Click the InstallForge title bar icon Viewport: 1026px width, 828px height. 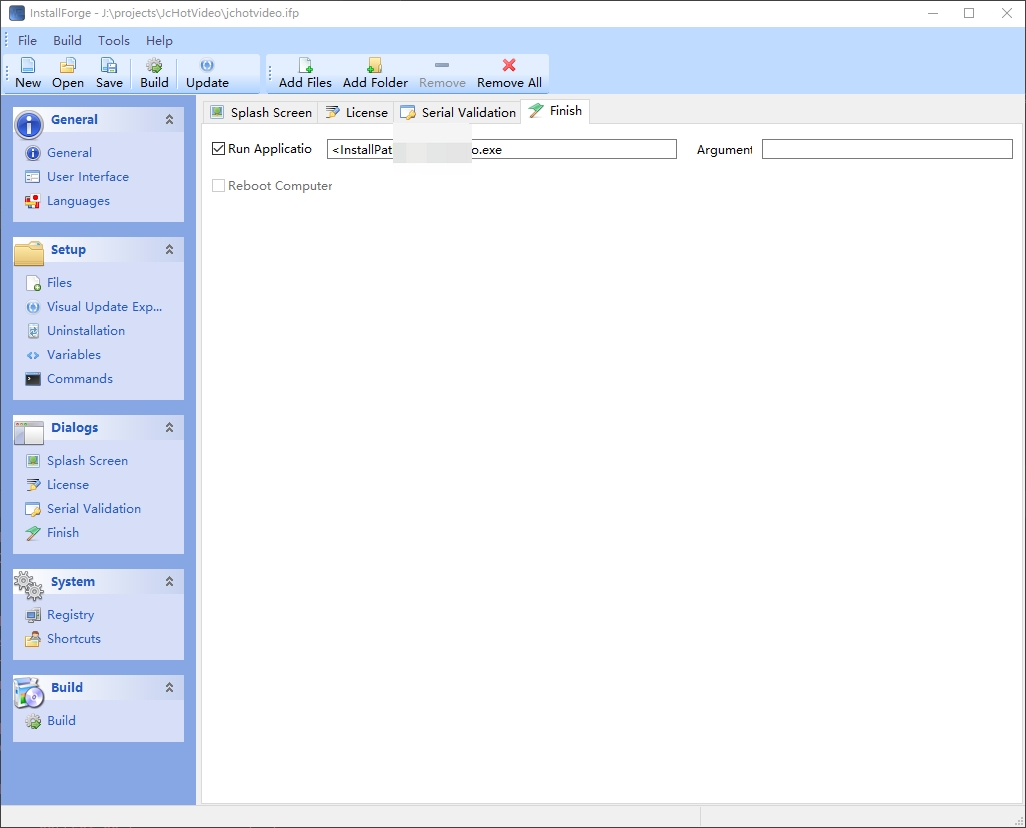(16, 13)
